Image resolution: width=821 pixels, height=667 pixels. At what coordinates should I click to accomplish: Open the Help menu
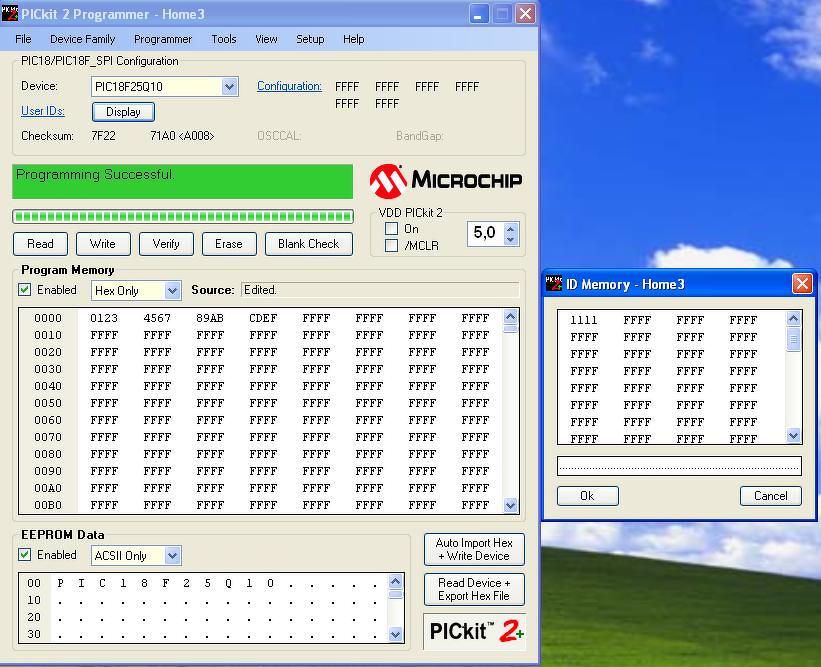point(353,39)
